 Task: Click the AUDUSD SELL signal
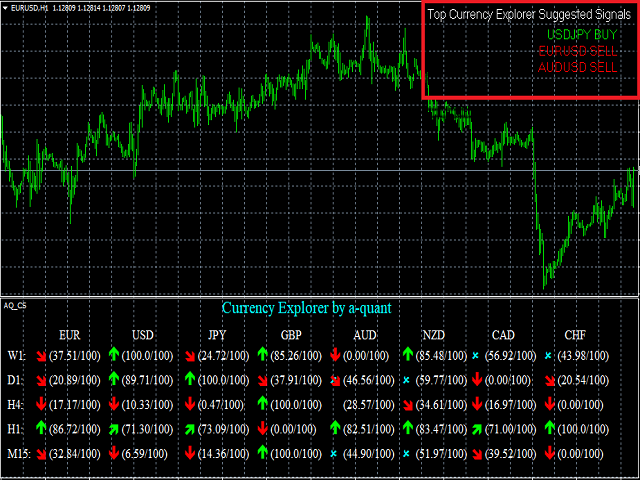pos(578,67)
